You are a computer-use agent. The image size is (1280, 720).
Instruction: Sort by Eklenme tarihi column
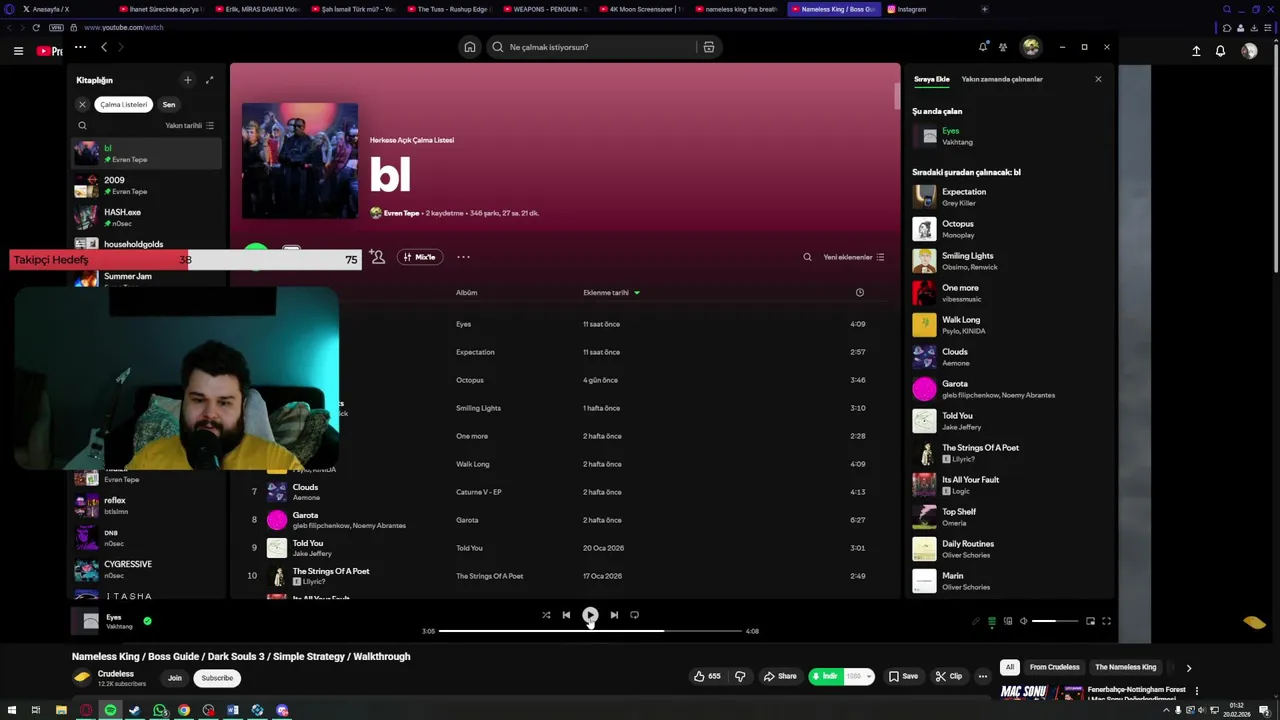pos(611,293)
